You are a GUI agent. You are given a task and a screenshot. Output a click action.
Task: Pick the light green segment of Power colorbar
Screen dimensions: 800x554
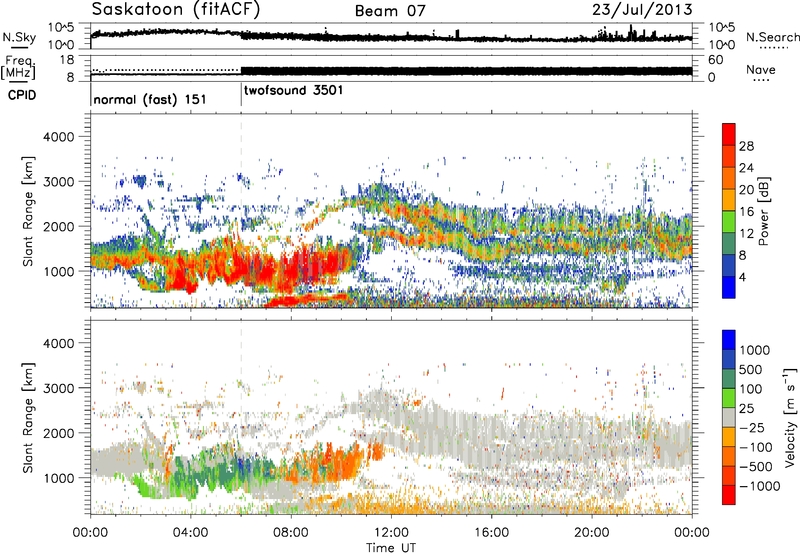pyautogui.click(x=729, y=221)
